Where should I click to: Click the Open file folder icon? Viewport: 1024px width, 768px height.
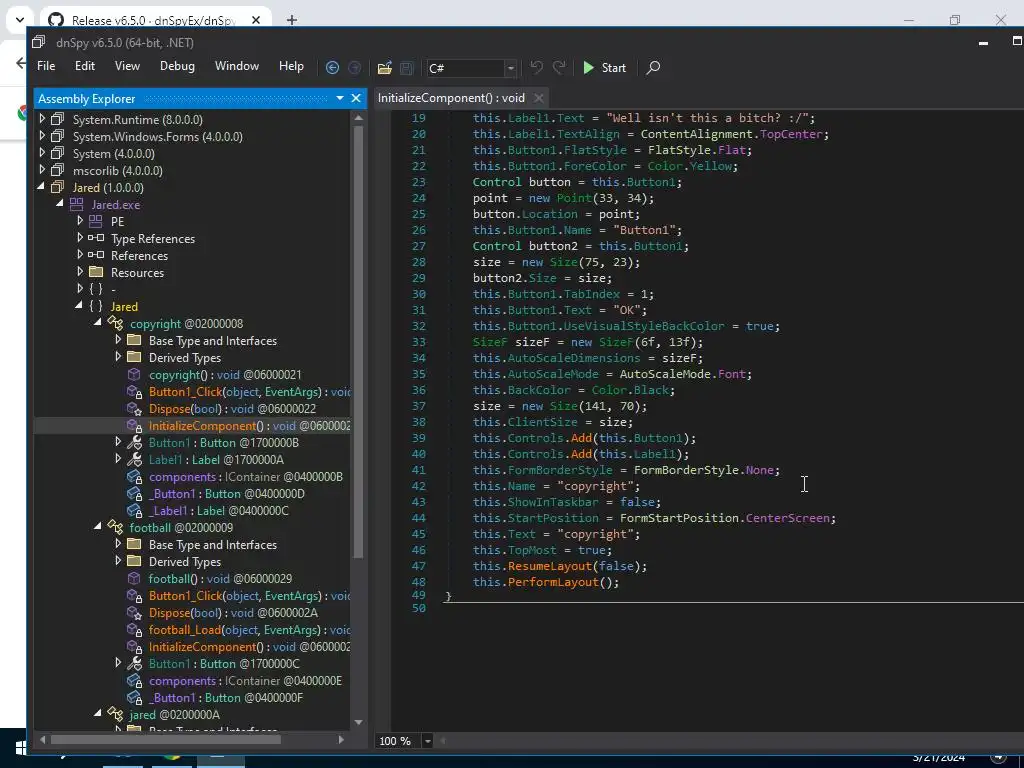385,67
